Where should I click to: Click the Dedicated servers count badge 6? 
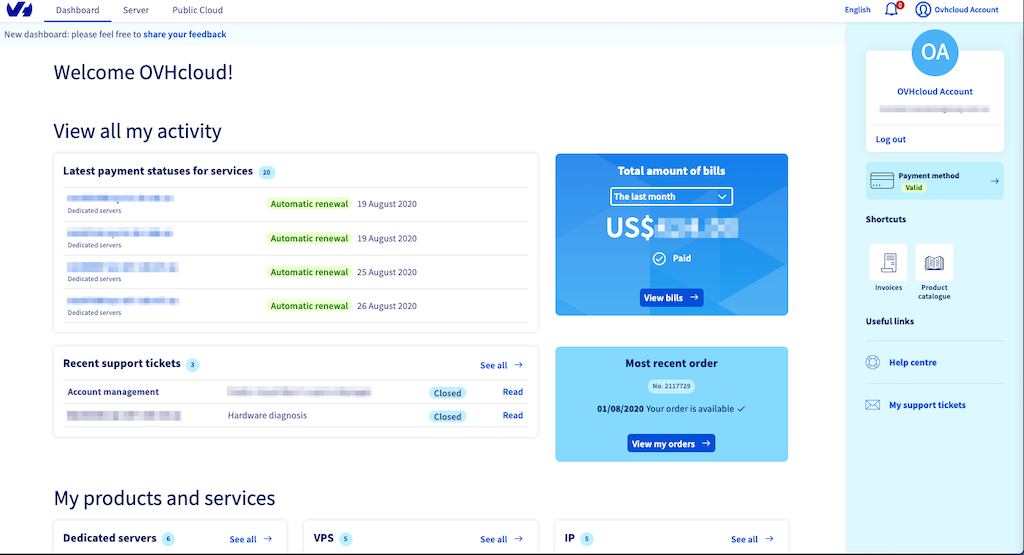(x=168, y=539)
